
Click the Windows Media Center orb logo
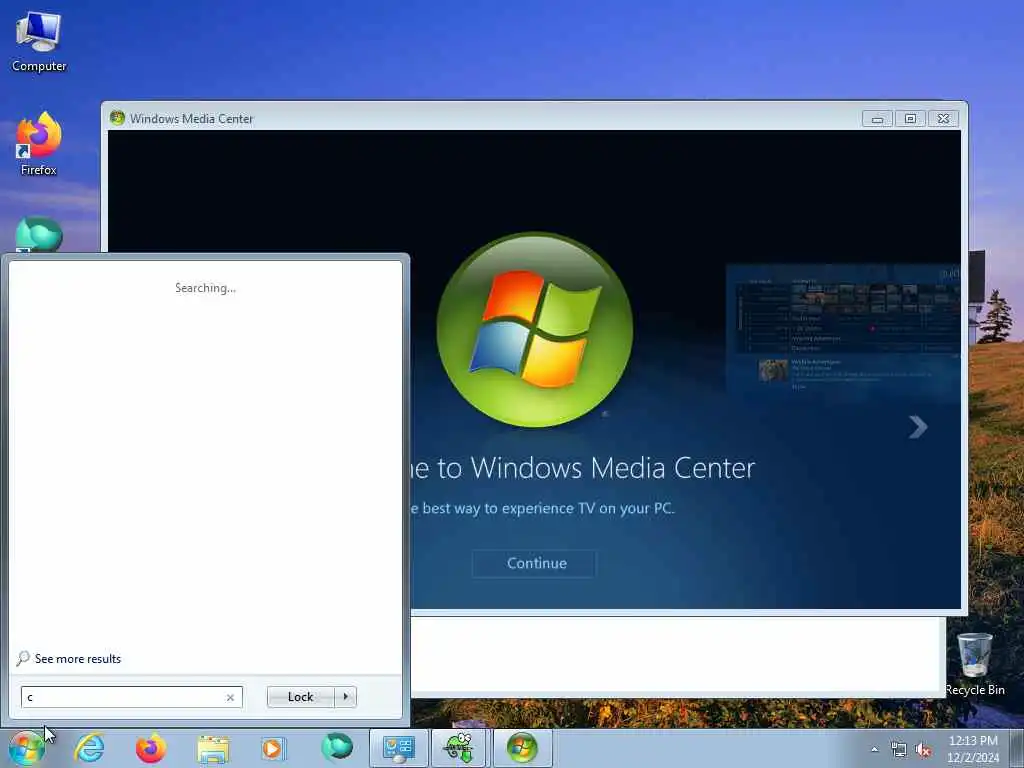pos(535,330)
